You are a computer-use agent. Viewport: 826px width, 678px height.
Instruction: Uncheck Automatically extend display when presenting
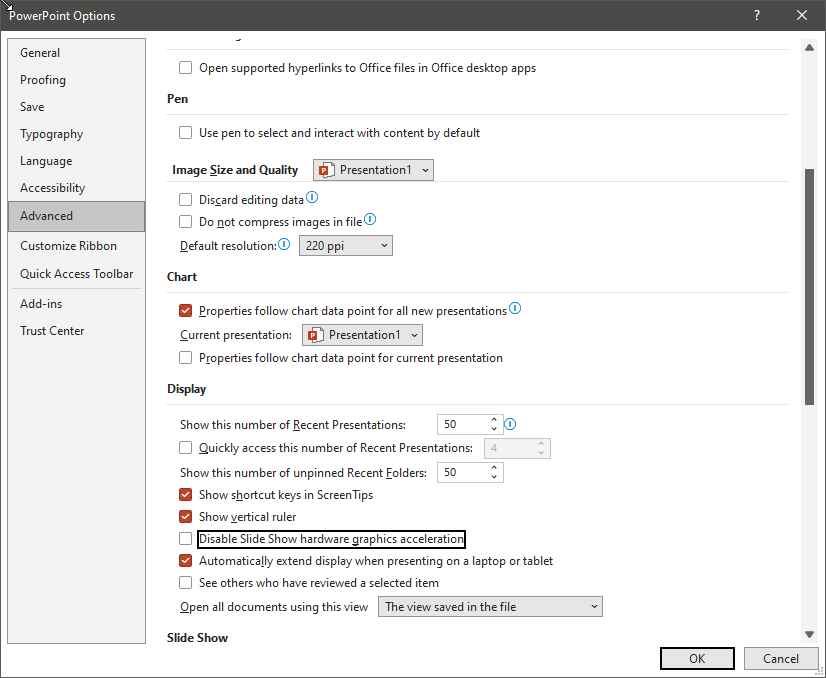185,561
